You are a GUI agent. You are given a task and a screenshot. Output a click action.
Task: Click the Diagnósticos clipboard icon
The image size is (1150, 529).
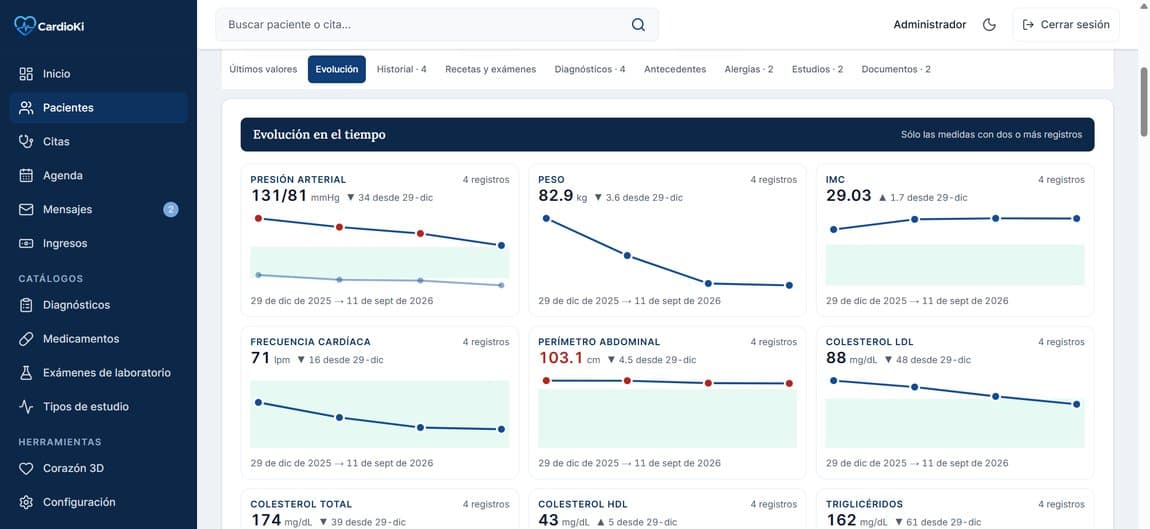26,304
